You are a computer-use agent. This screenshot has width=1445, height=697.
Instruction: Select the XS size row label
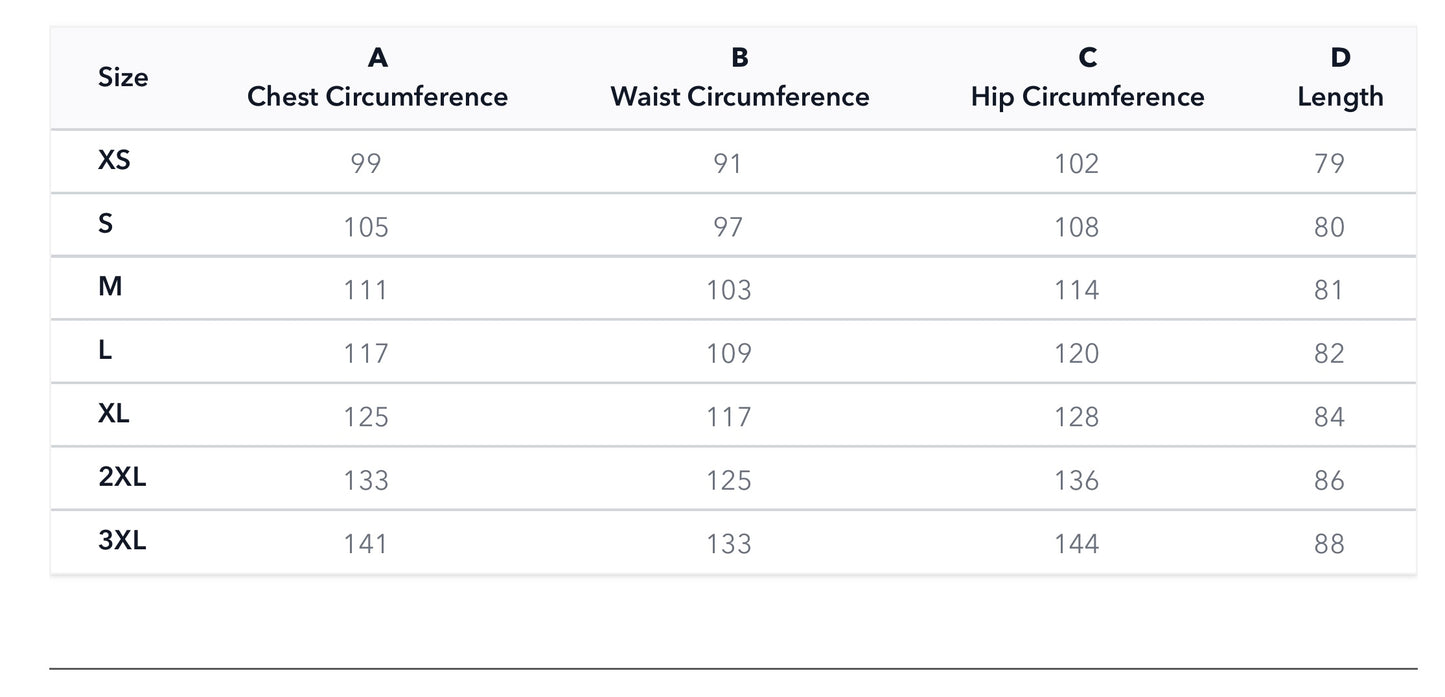point(114,160)
